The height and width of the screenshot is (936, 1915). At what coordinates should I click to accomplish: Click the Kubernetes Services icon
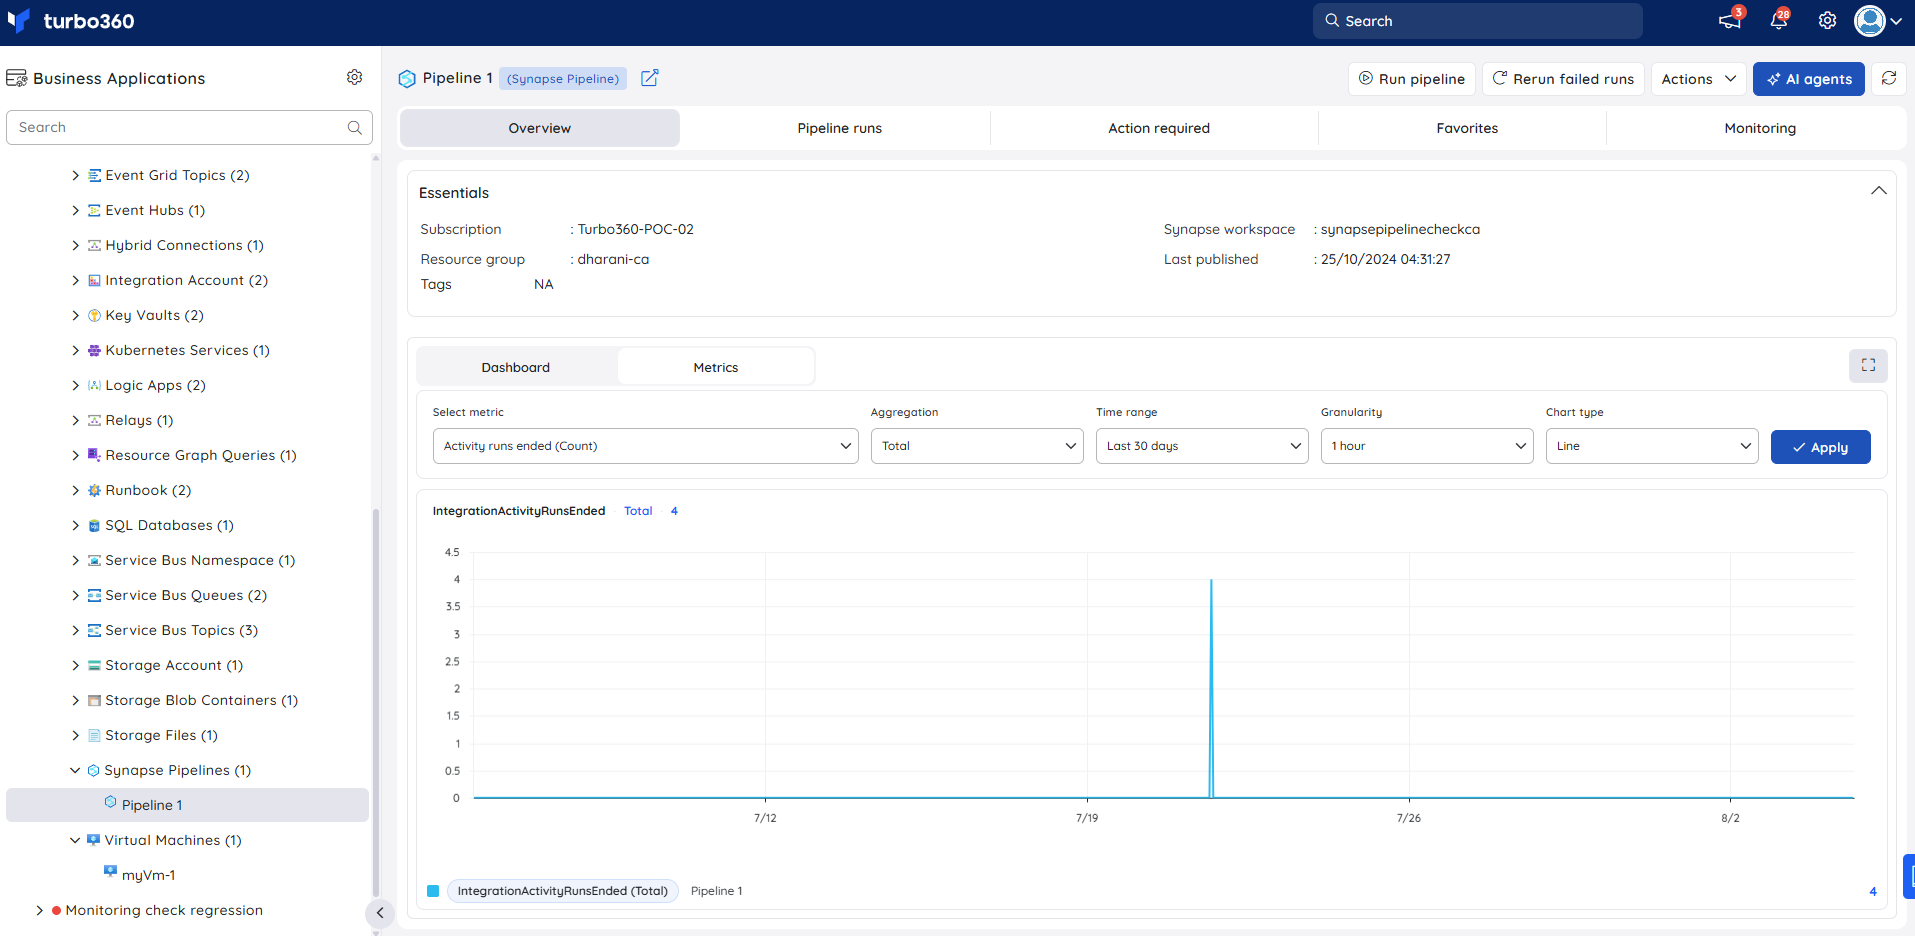pos(95,350)
